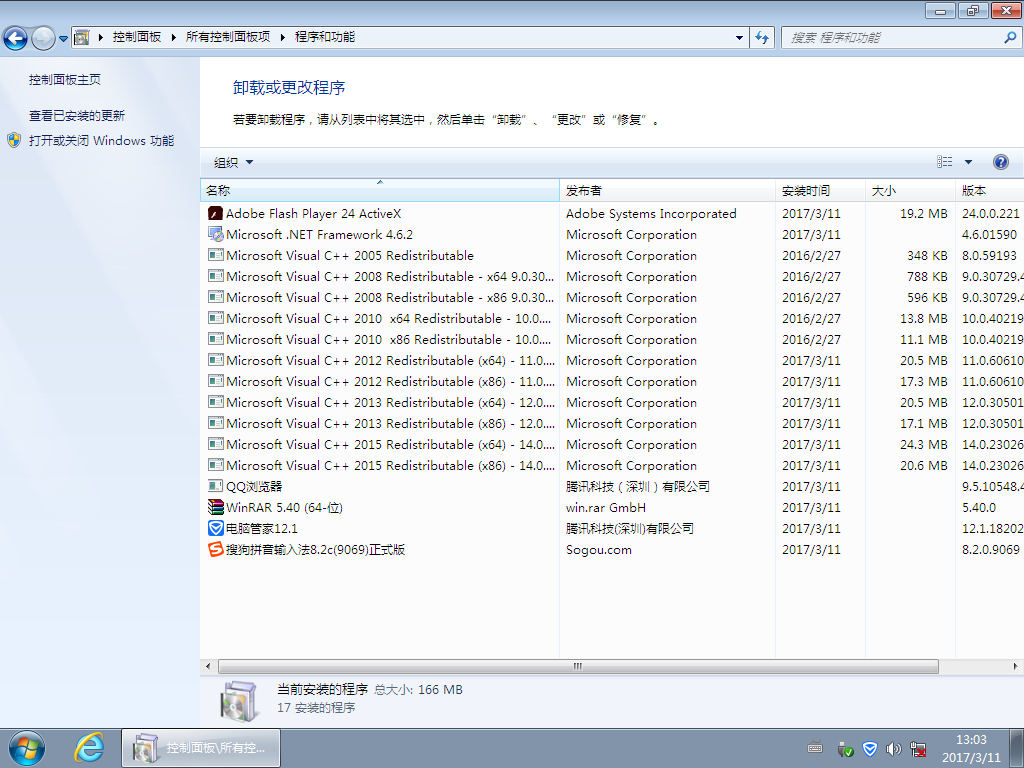
Task: Click the .NET Framework 4.6.2 icon
Action: click(x=216, y=234)
